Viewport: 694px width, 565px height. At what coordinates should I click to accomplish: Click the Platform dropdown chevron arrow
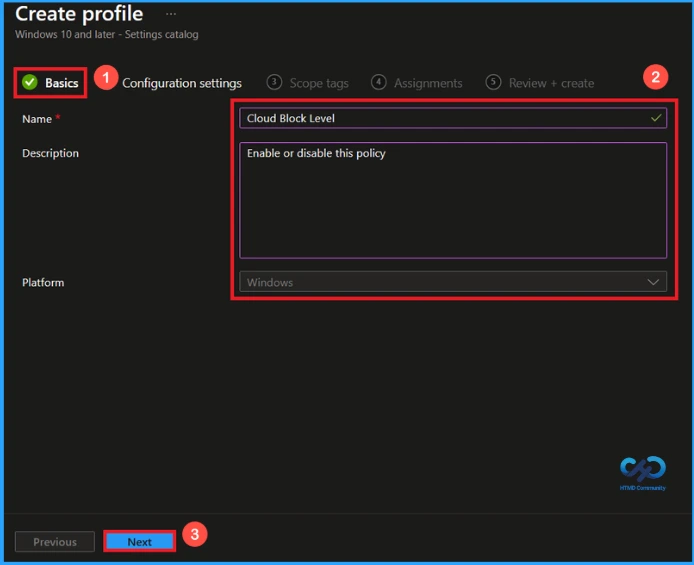pyautogui.click(x=653, y=282)
